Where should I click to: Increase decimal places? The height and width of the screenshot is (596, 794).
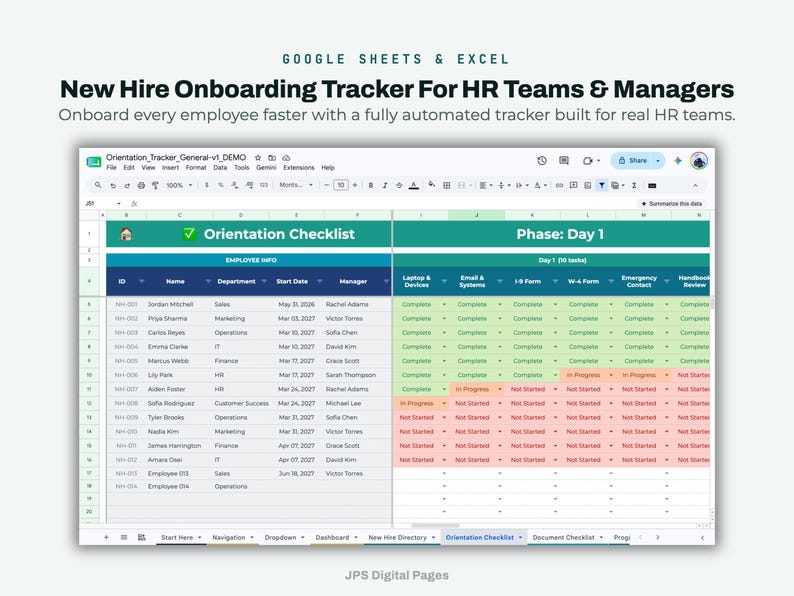pos(249,185)
